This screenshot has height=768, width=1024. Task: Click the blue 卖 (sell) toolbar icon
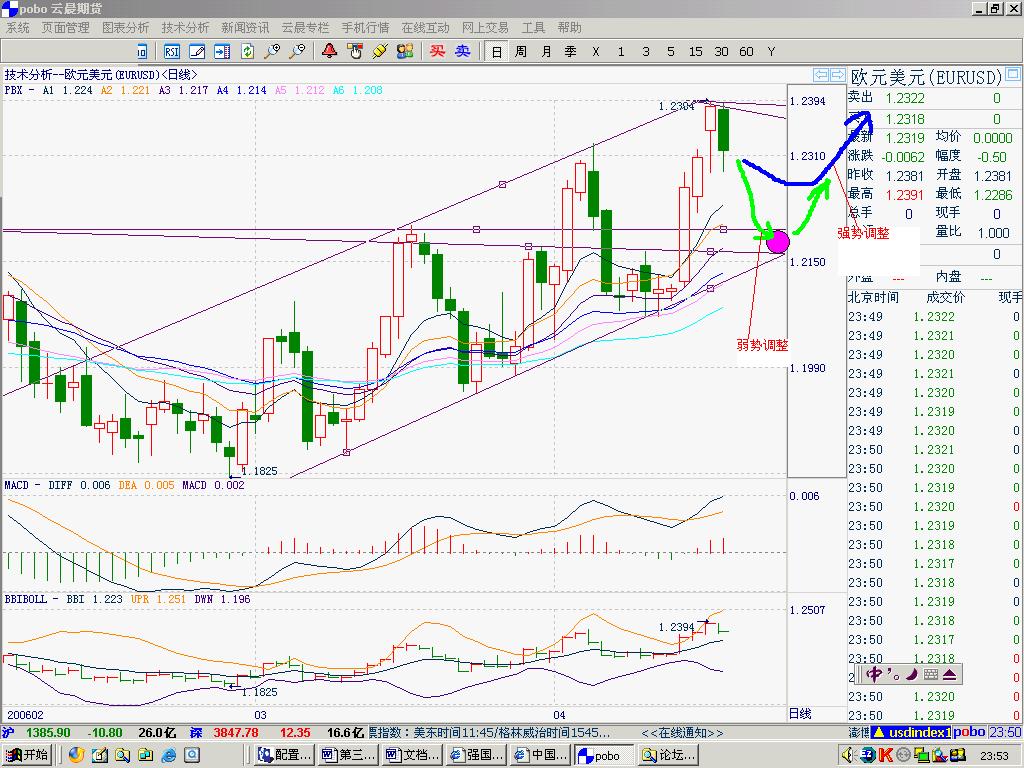click(x=462, y=51)
